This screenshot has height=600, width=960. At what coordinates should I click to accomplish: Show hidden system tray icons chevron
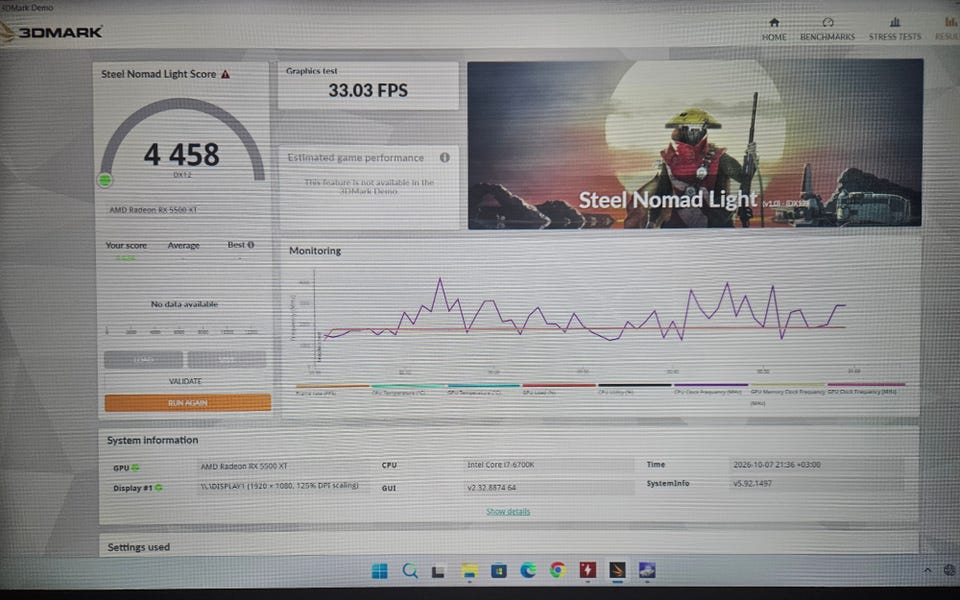pyautogui.click(x=928, y=571)
